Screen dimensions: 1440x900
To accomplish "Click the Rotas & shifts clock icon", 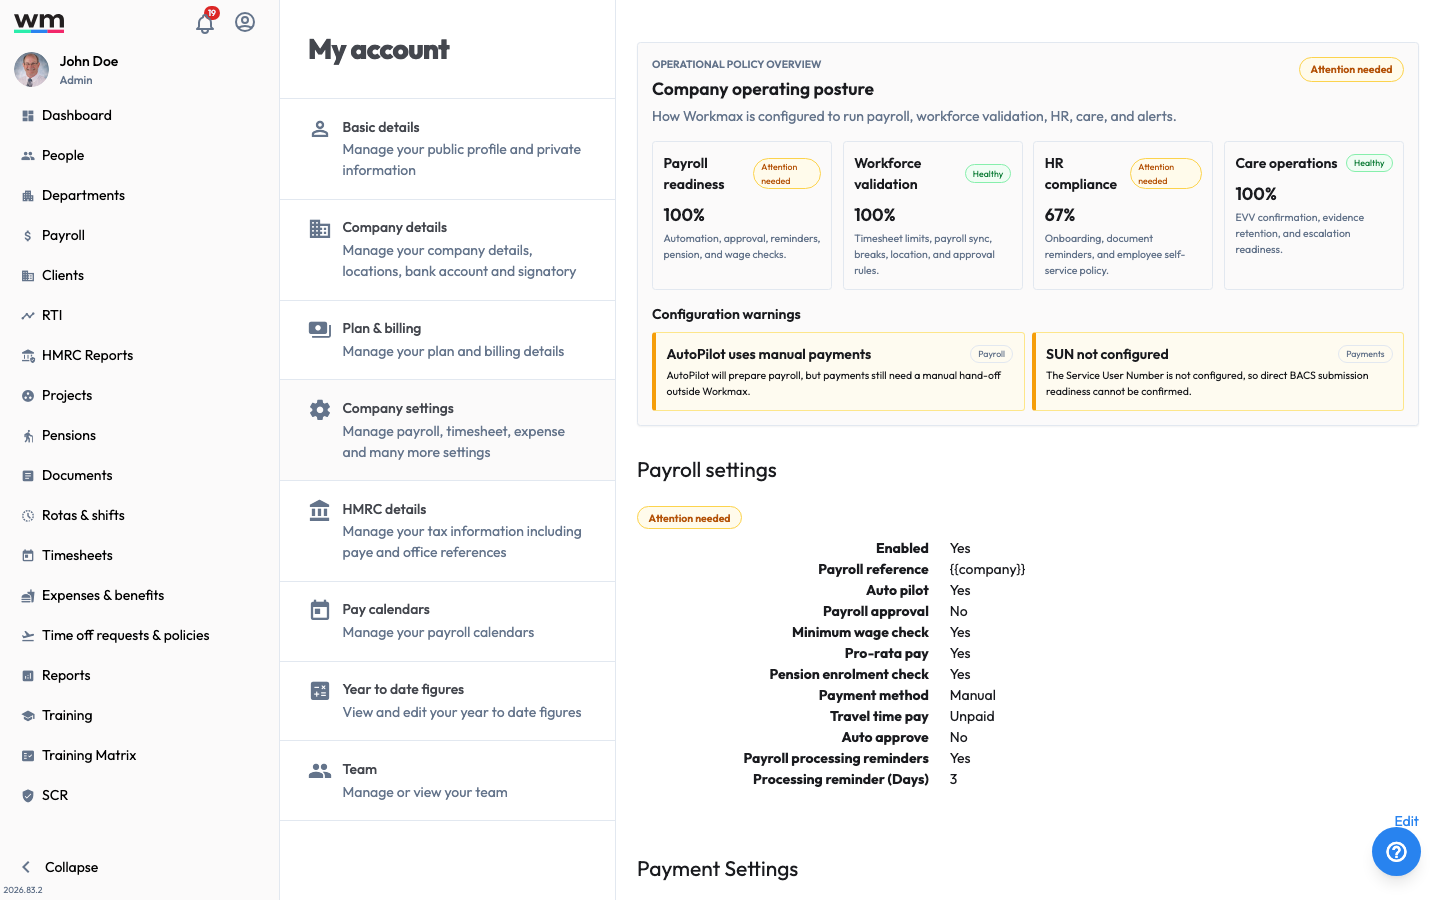I will pyautogui.click(x=28, y=516).
